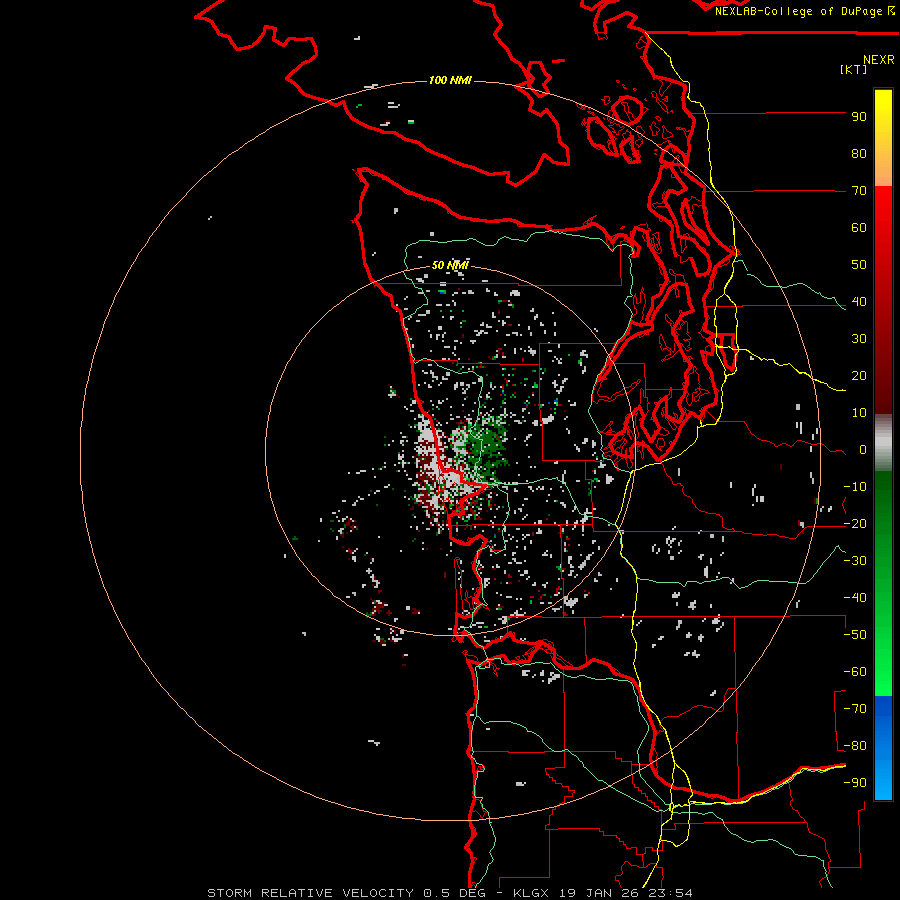Click the -70 value on the velocity scale
The height and width of the screenshot is (900, 900).
coord(855,709)
